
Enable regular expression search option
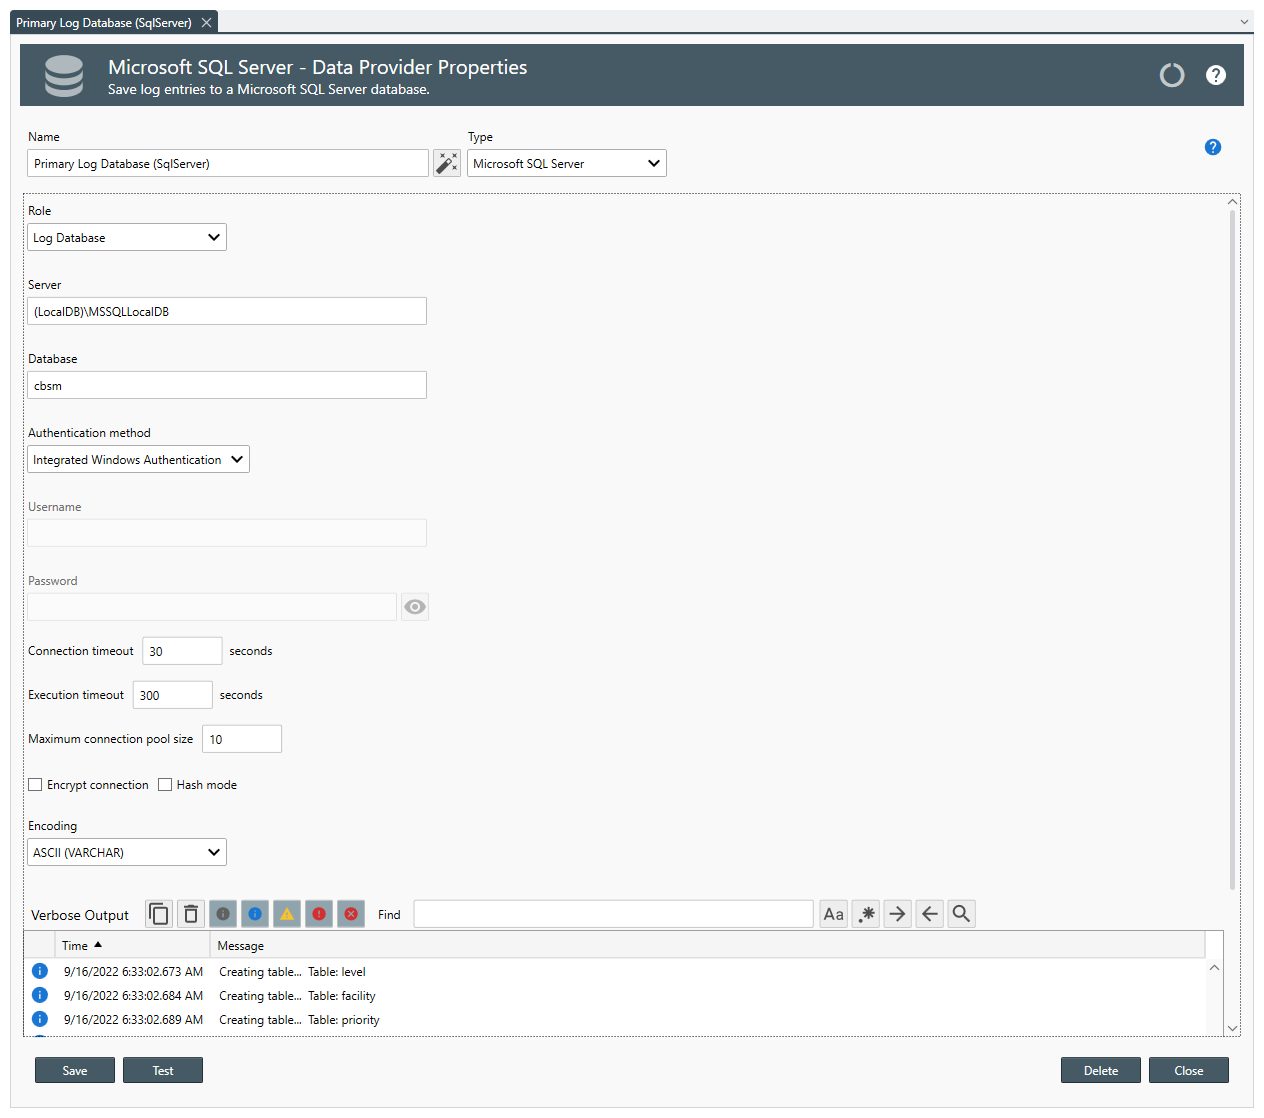pyautogui.click(x=866, y=914)
